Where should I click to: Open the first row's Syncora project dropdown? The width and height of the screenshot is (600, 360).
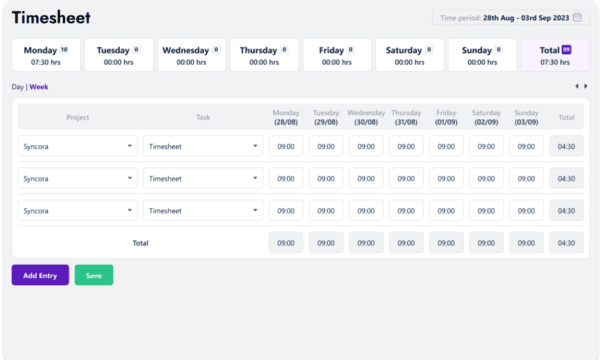tap(78, 146)
